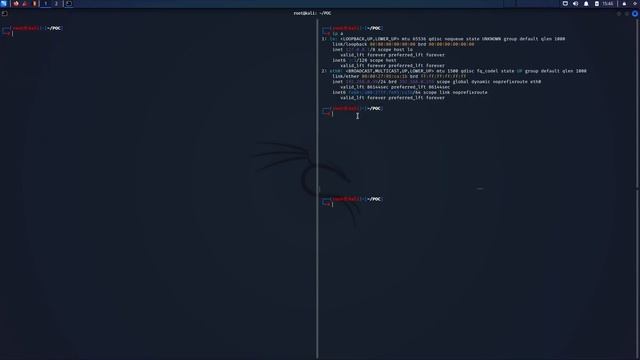Click the 'link/loopback' output line
Viewport: 640px width, 360px height.
(403, 44)
